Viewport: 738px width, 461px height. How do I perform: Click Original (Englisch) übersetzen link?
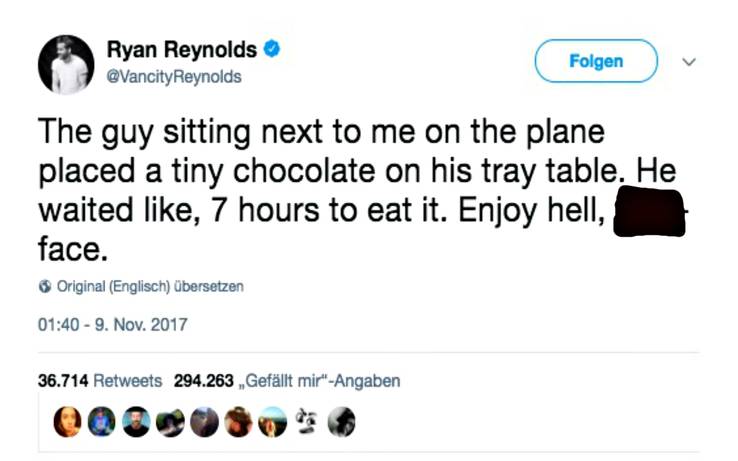[149, 287]
